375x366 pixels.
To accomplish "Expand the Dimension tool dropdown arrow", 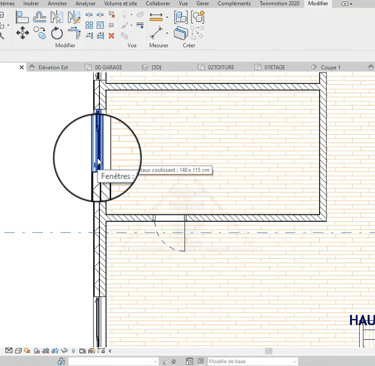I will pos(167,33).
